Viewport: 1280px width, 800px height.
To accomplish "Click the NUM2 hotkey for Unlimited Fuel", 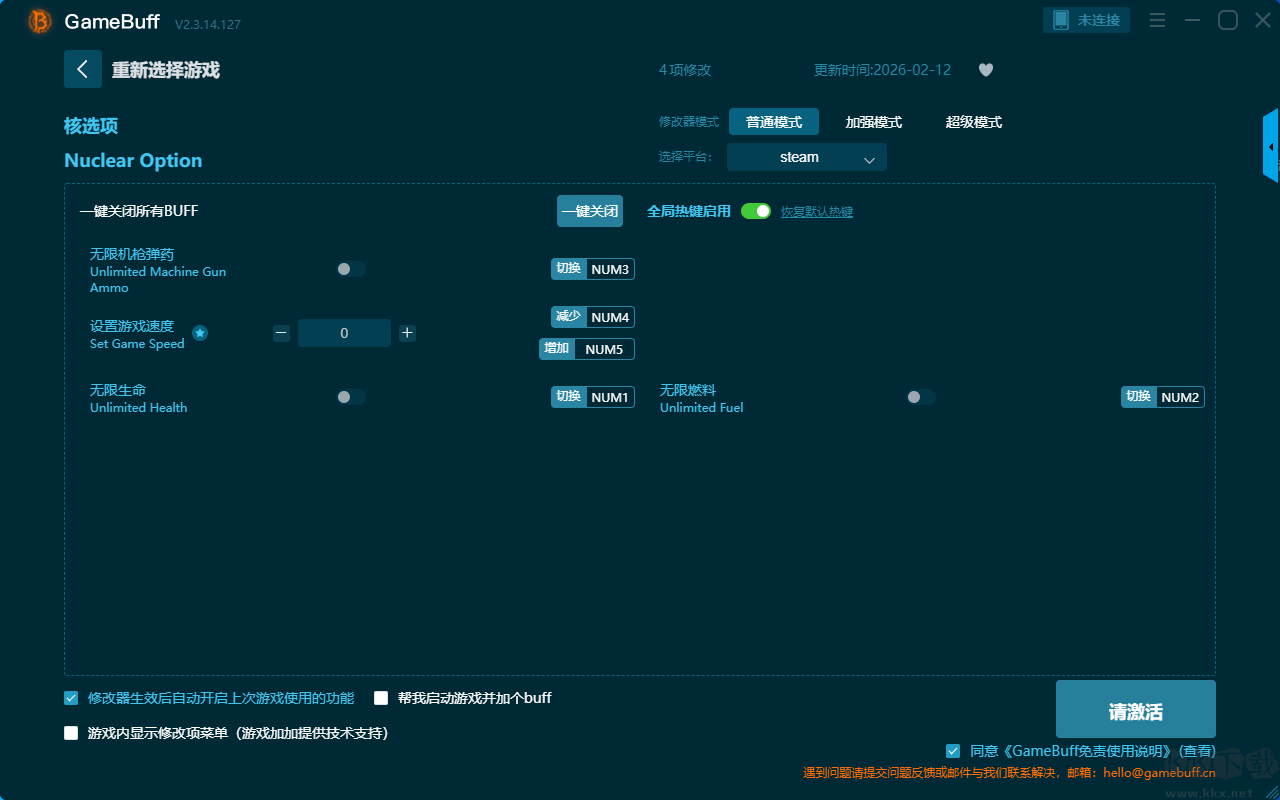I will pos(1180,397).
